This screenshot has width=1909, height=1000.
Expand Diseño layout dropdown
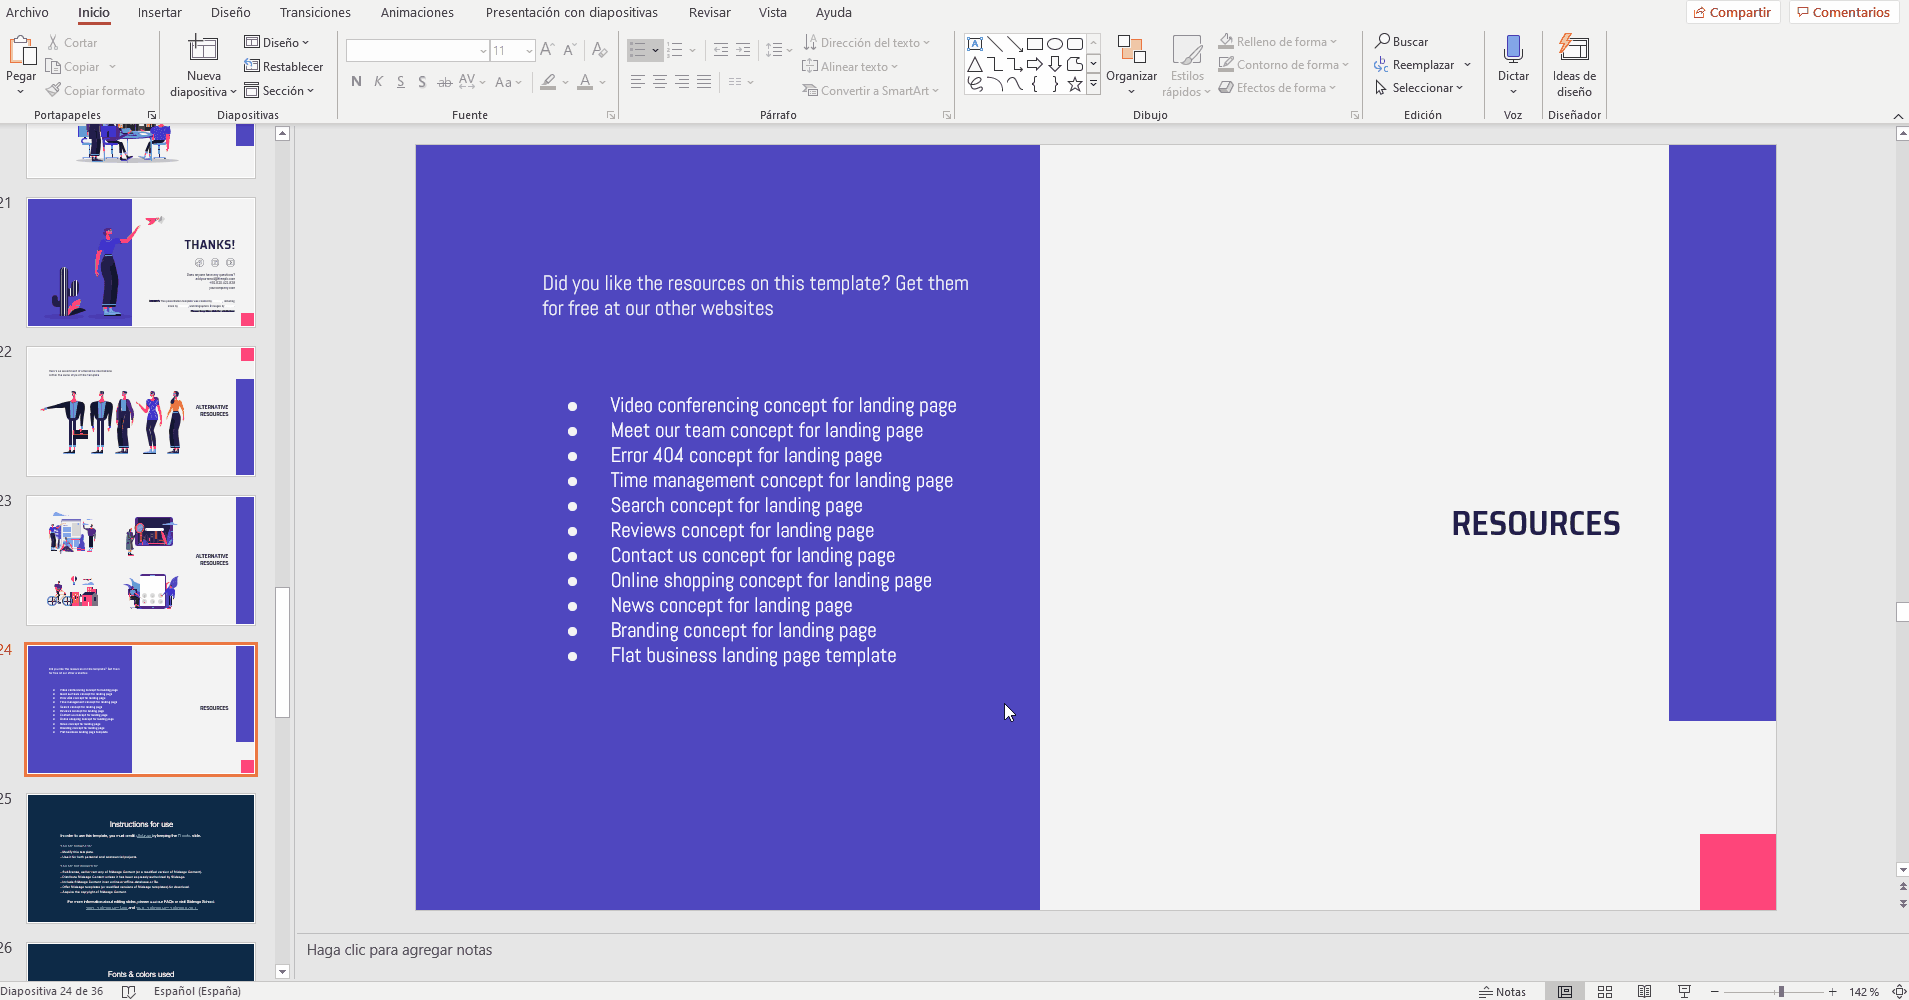pos(277,43)
